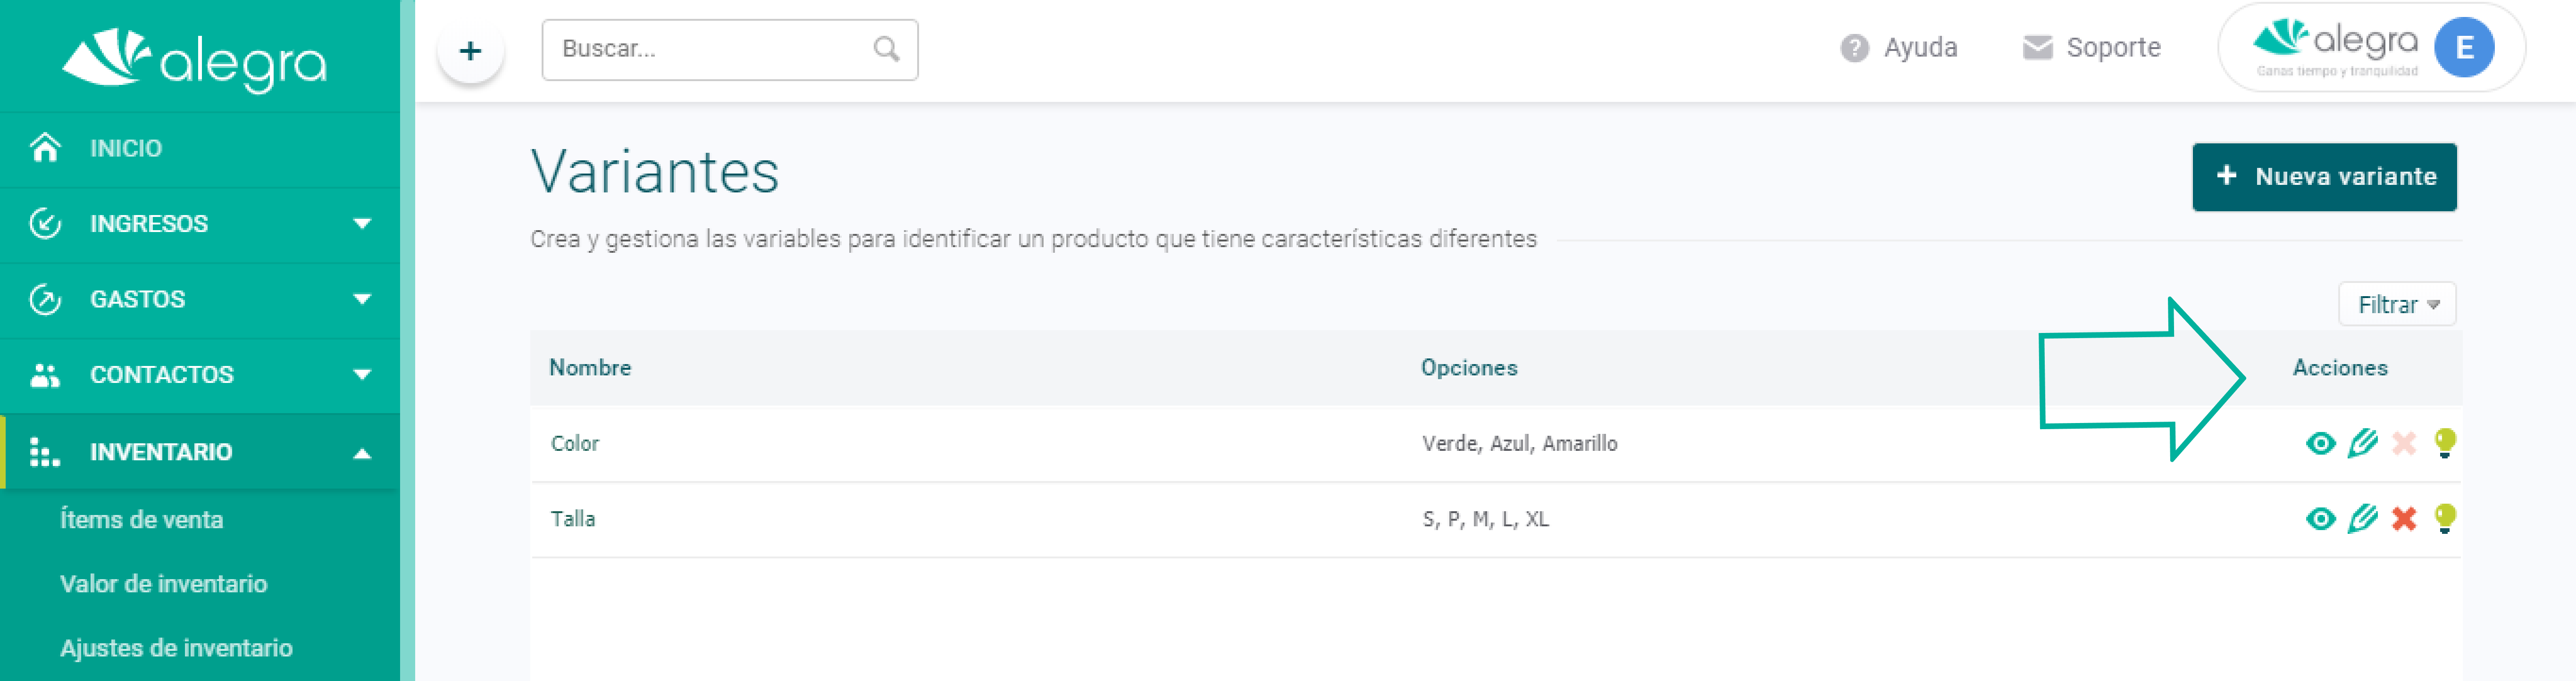Click the search magnifier icon
2576x681 pixels.
[x=886, y=49]
